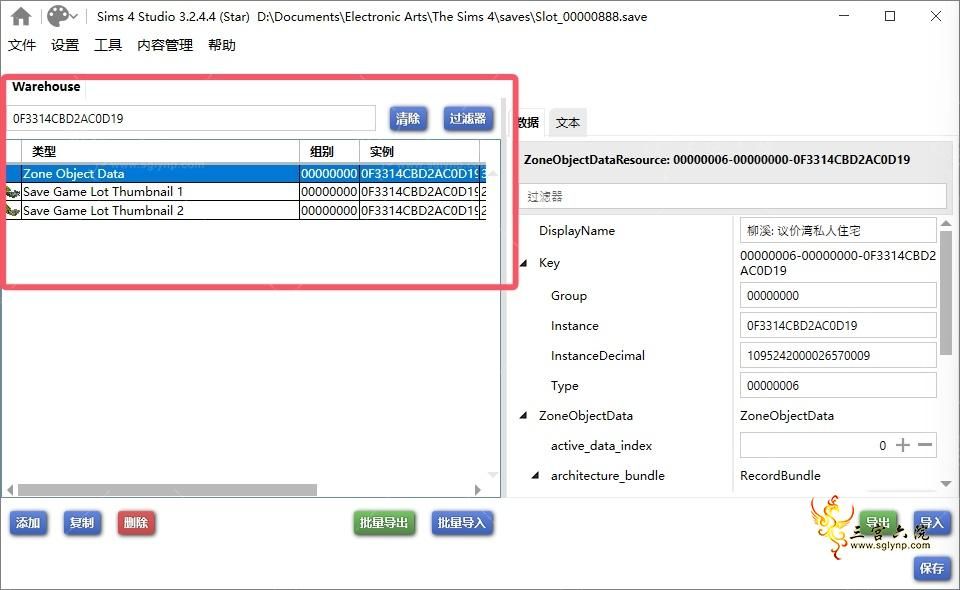Click the left arrow of horizontal scrollbar
960x590 pixels.
[10, 490]
